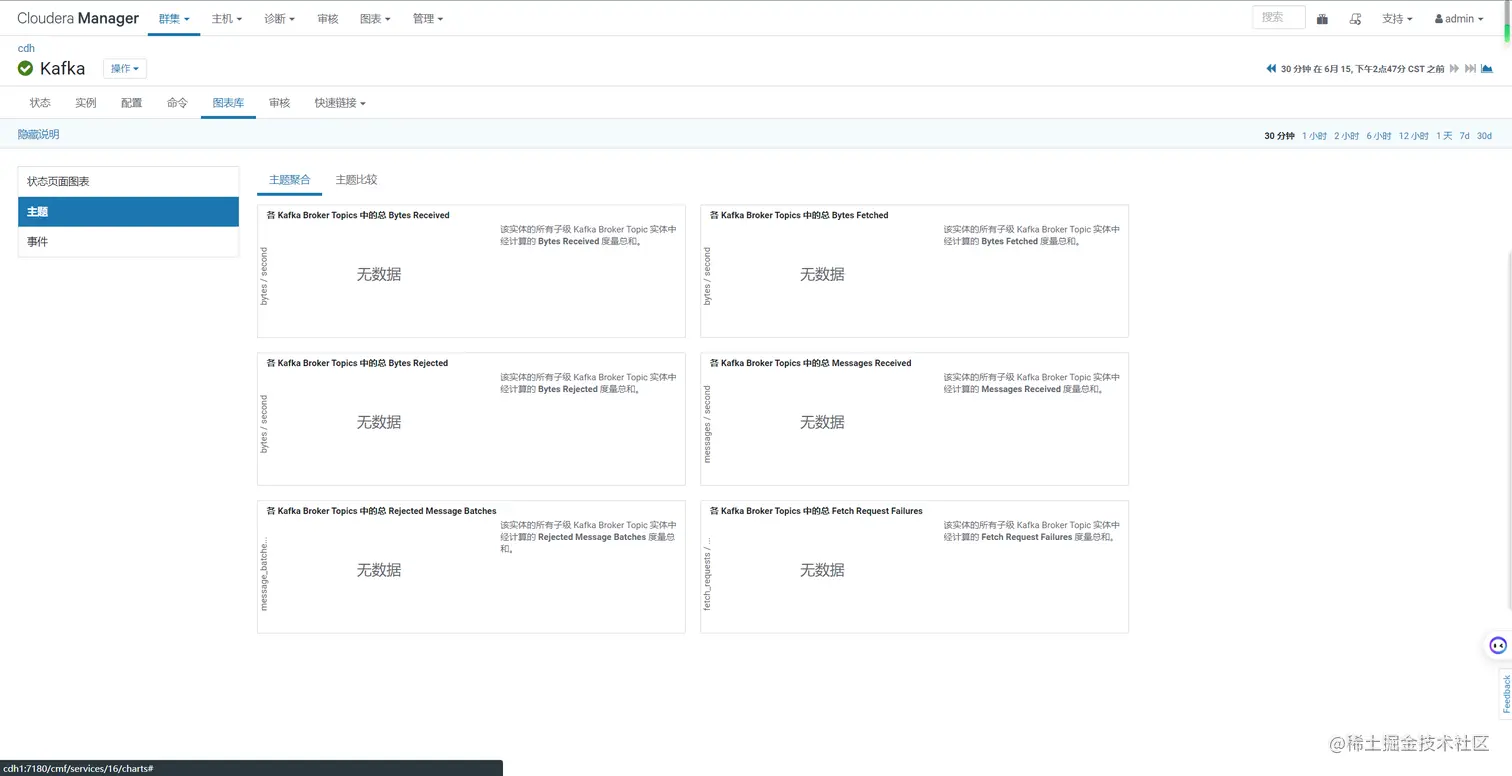The image size is (1512, 776).
Task: Expand the 快速链接 dropdown
Action: coord(340,103)
